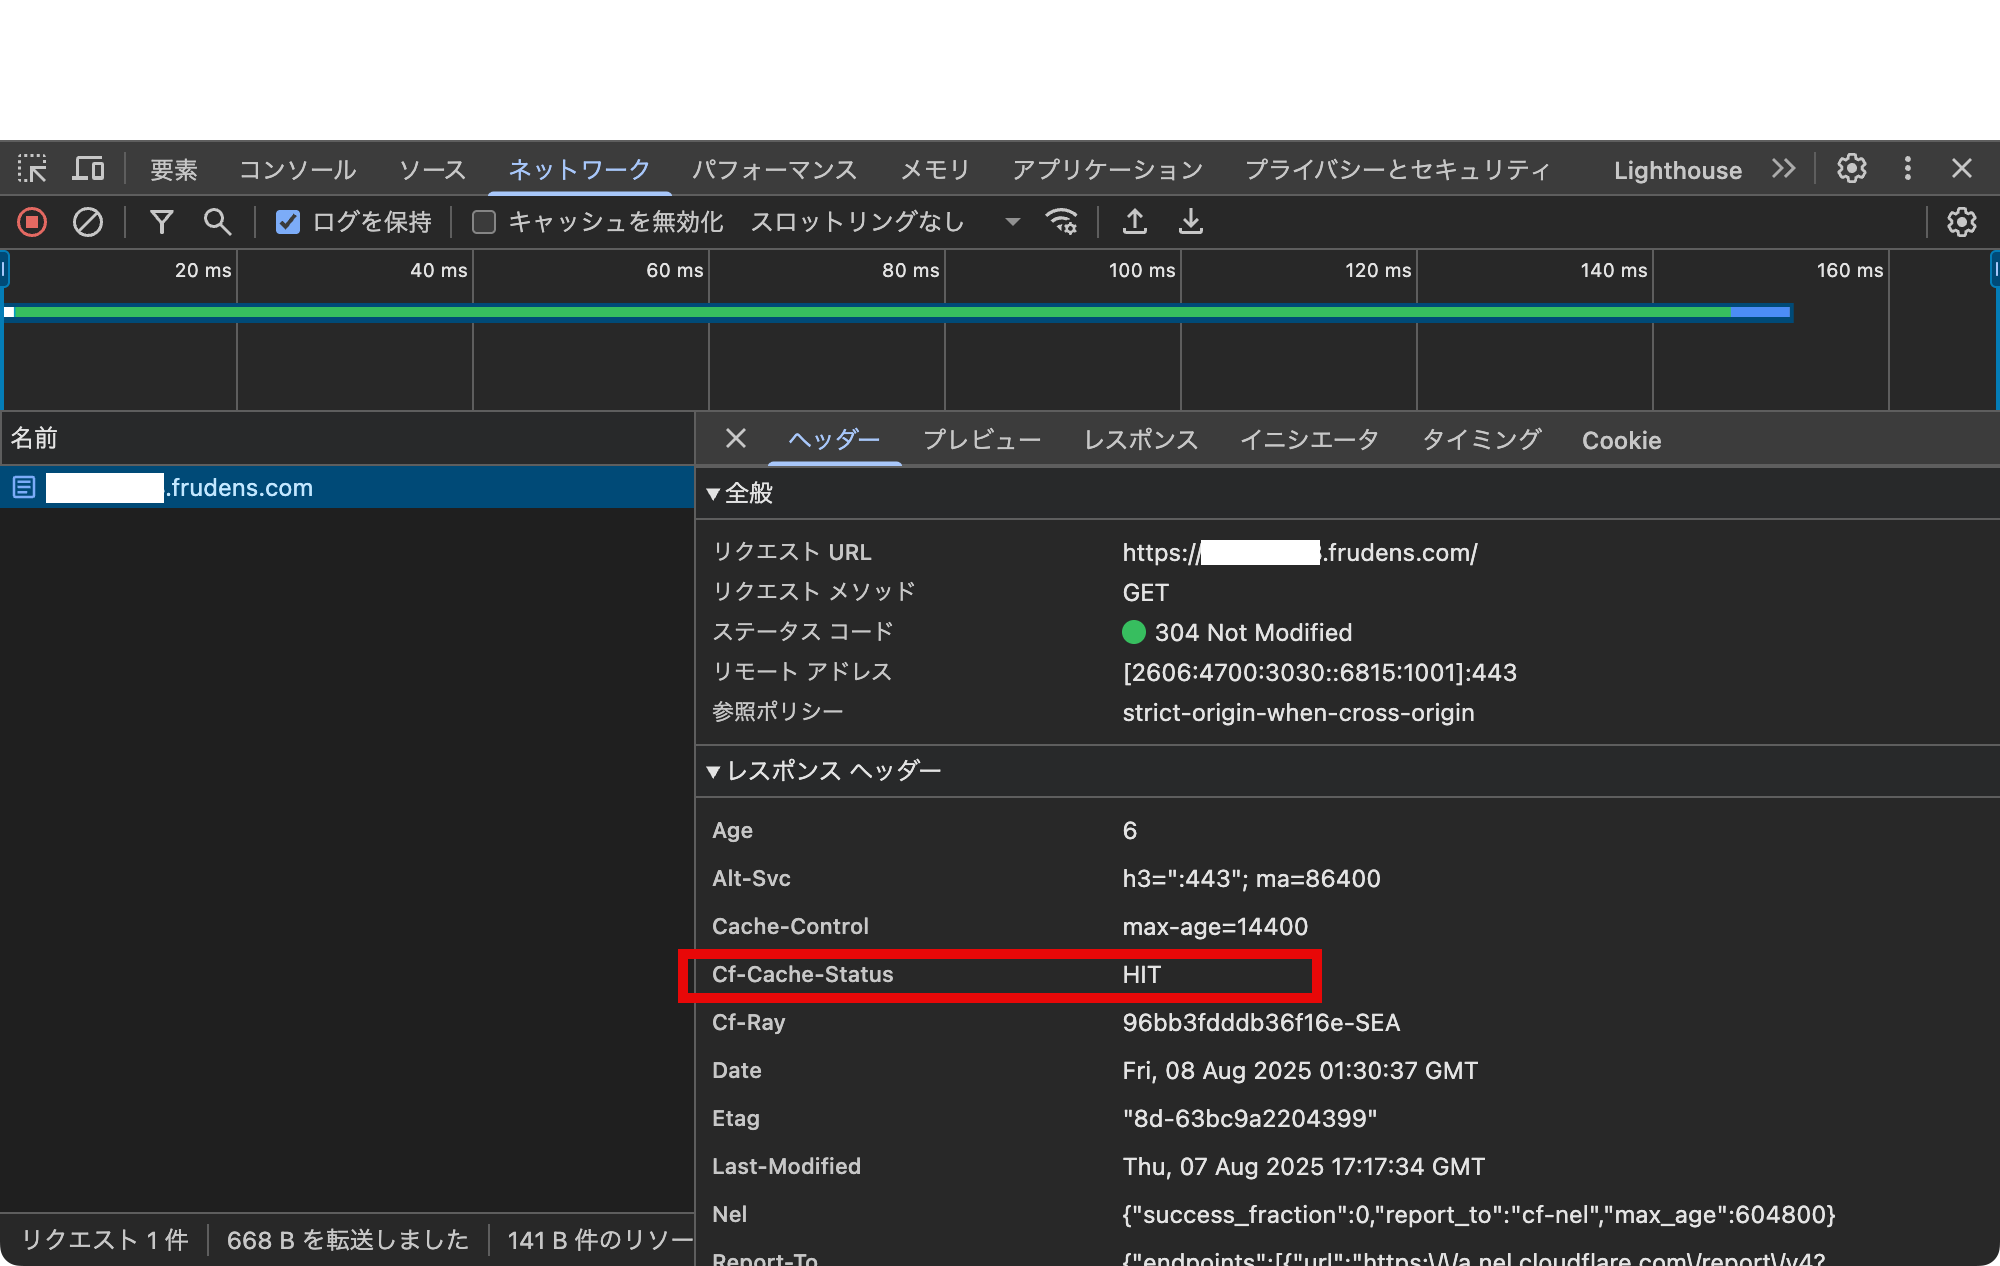Switch to イニシエータ details tab
The width and height of the screenshot is (2000, 1266).
coord(1309,440)
